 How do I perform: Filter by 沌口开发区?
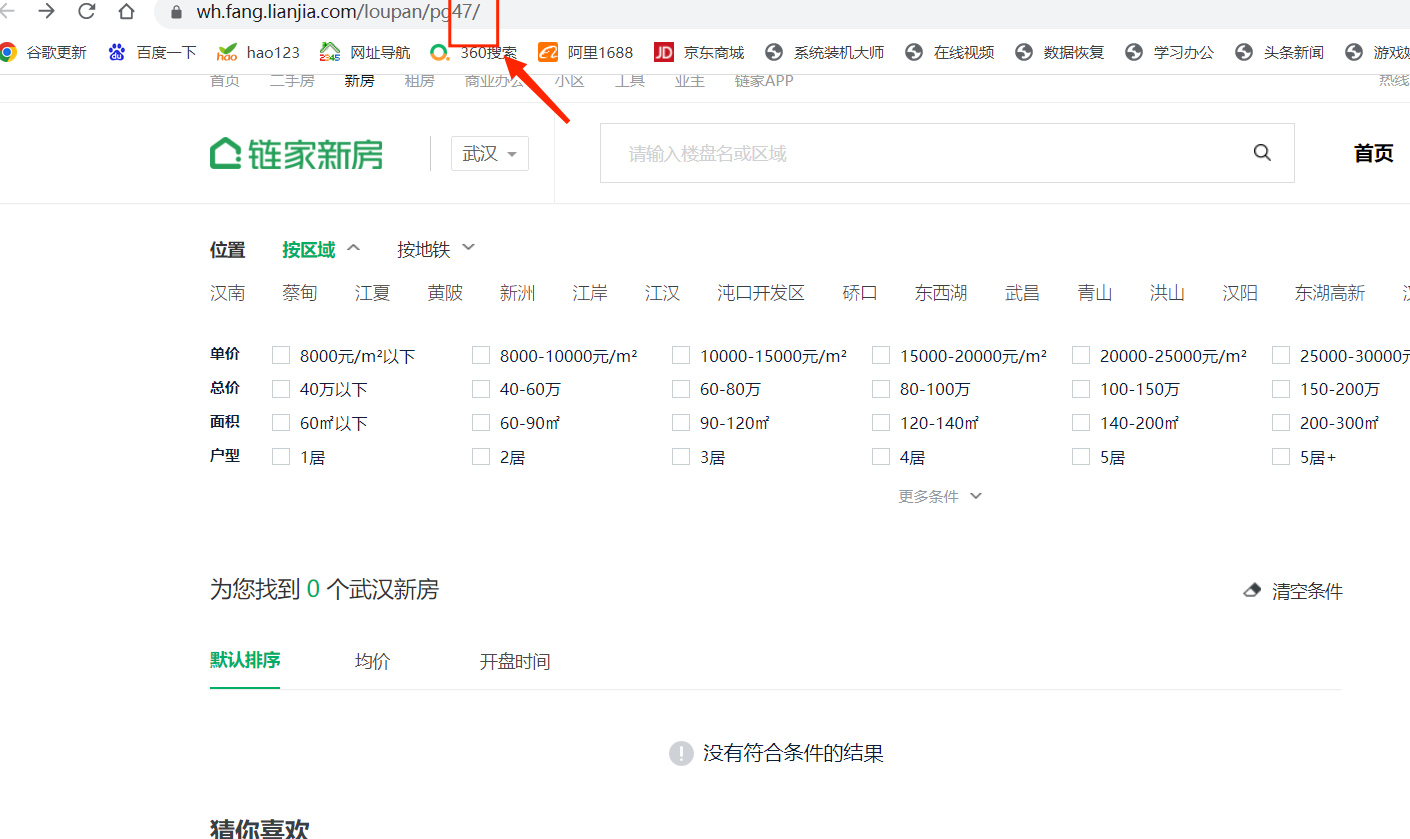coord(761,293)
